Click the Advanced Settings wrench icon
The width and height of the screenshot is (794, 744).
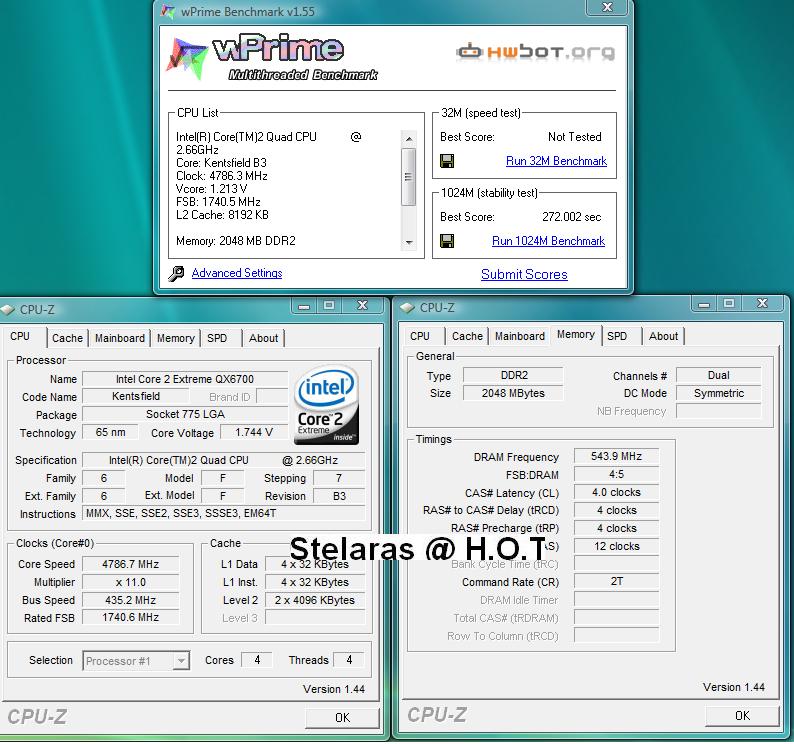pyautogui.click(x=176, y=273)
